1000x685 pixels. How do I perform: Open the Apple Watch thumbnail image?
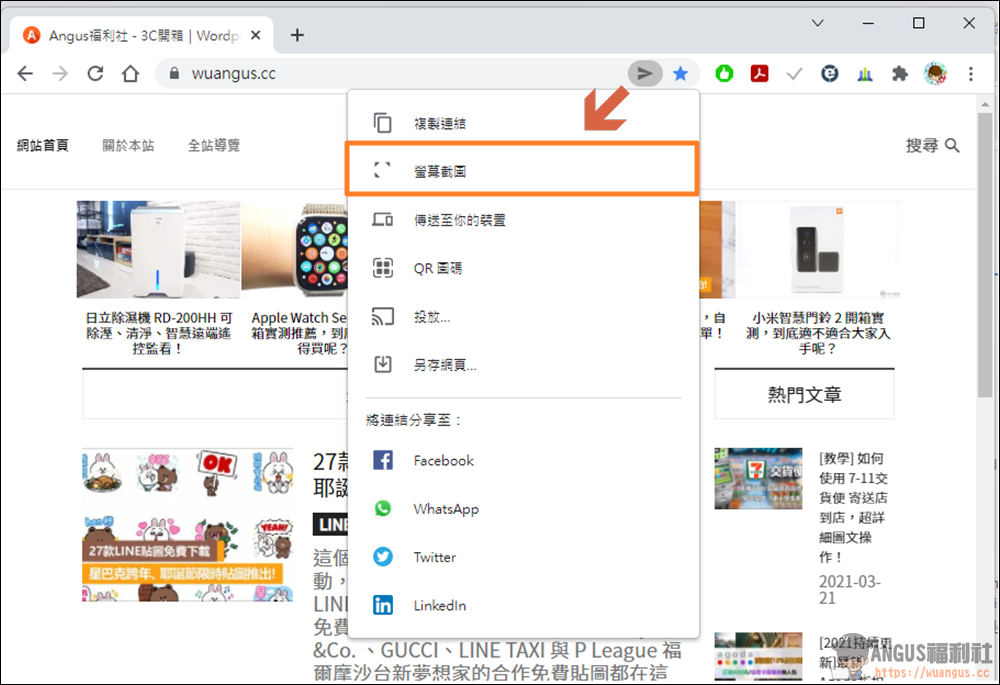coord(295,249)
